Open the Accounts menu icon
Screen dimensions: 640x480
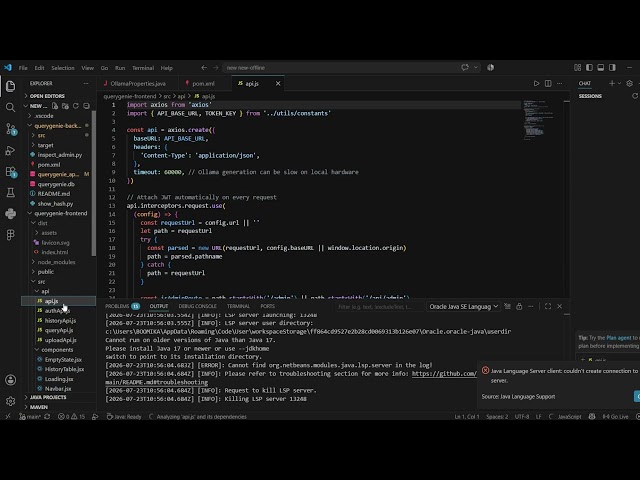(x=11, y=380)
